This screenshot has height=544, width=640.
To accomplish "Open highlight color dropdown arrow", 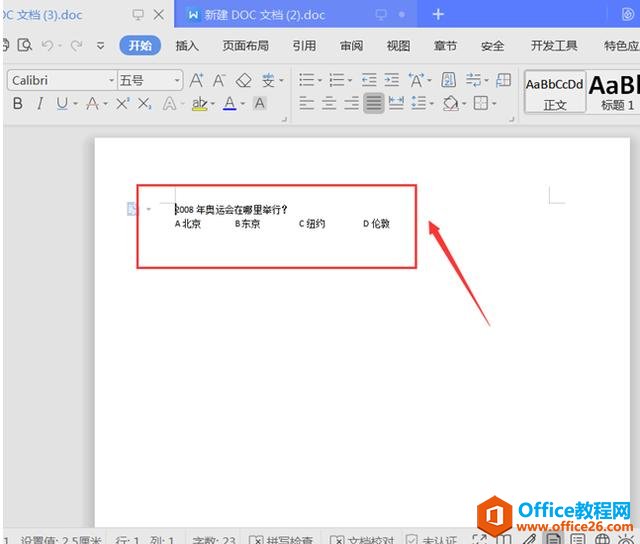I will (x=213, y=104).
